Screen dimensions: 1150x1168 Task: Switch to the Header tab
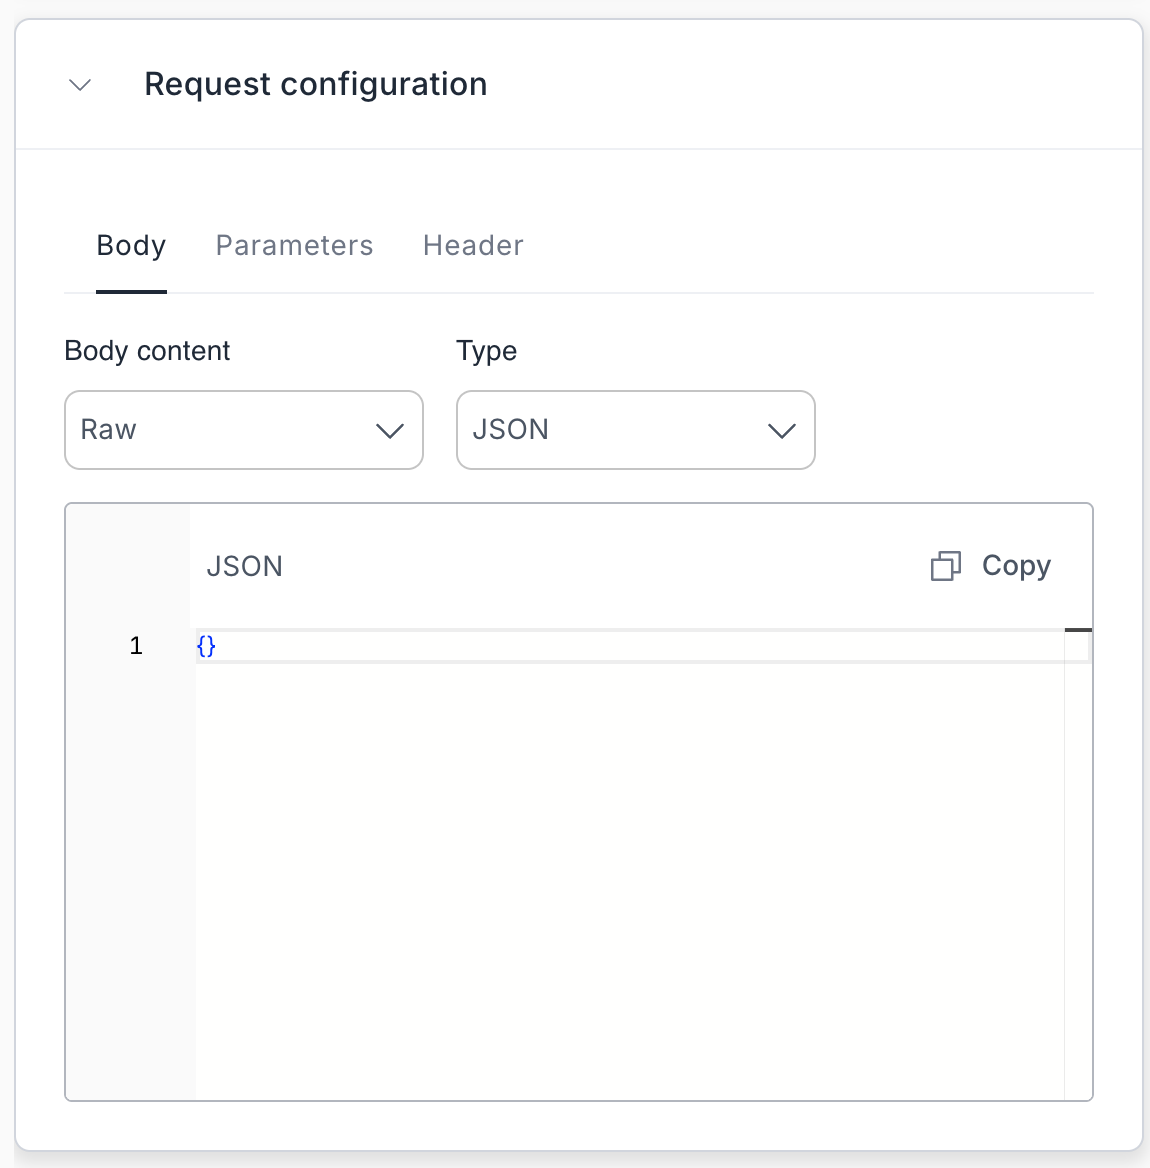[473, 246]
